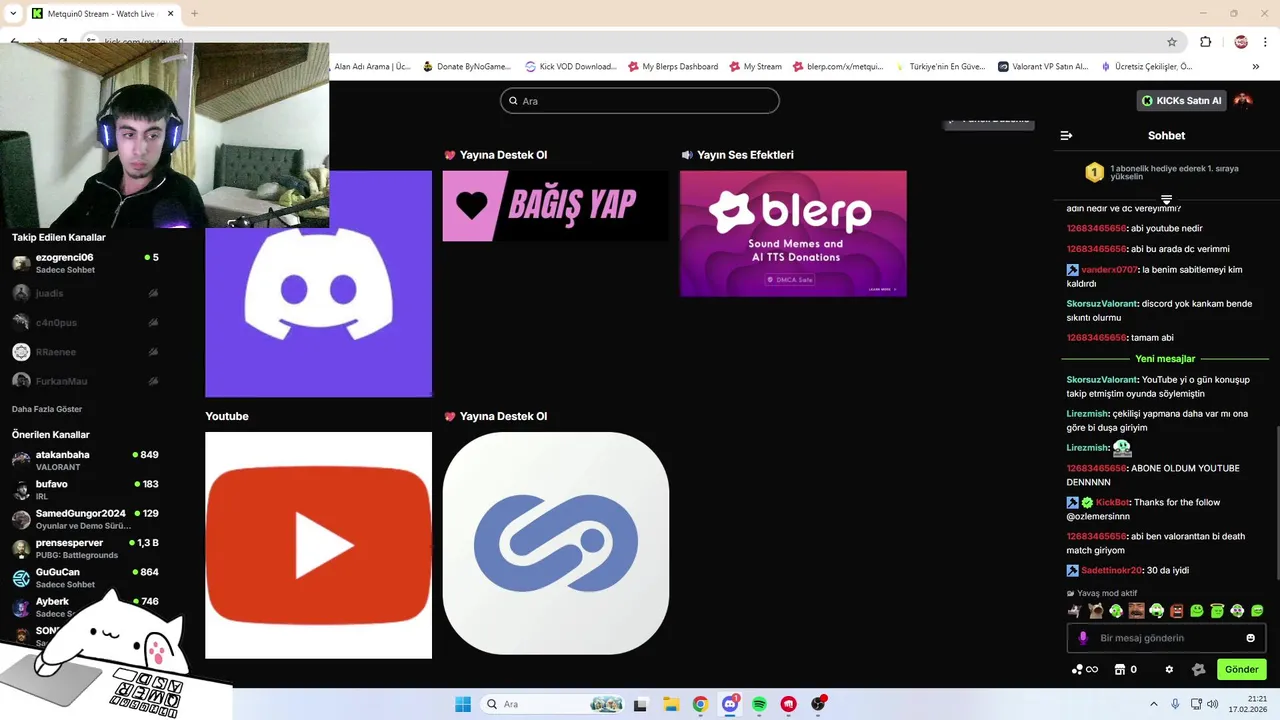Show hidden system tray icons
The image size is (1280, 720).
tap(1153, 704)
